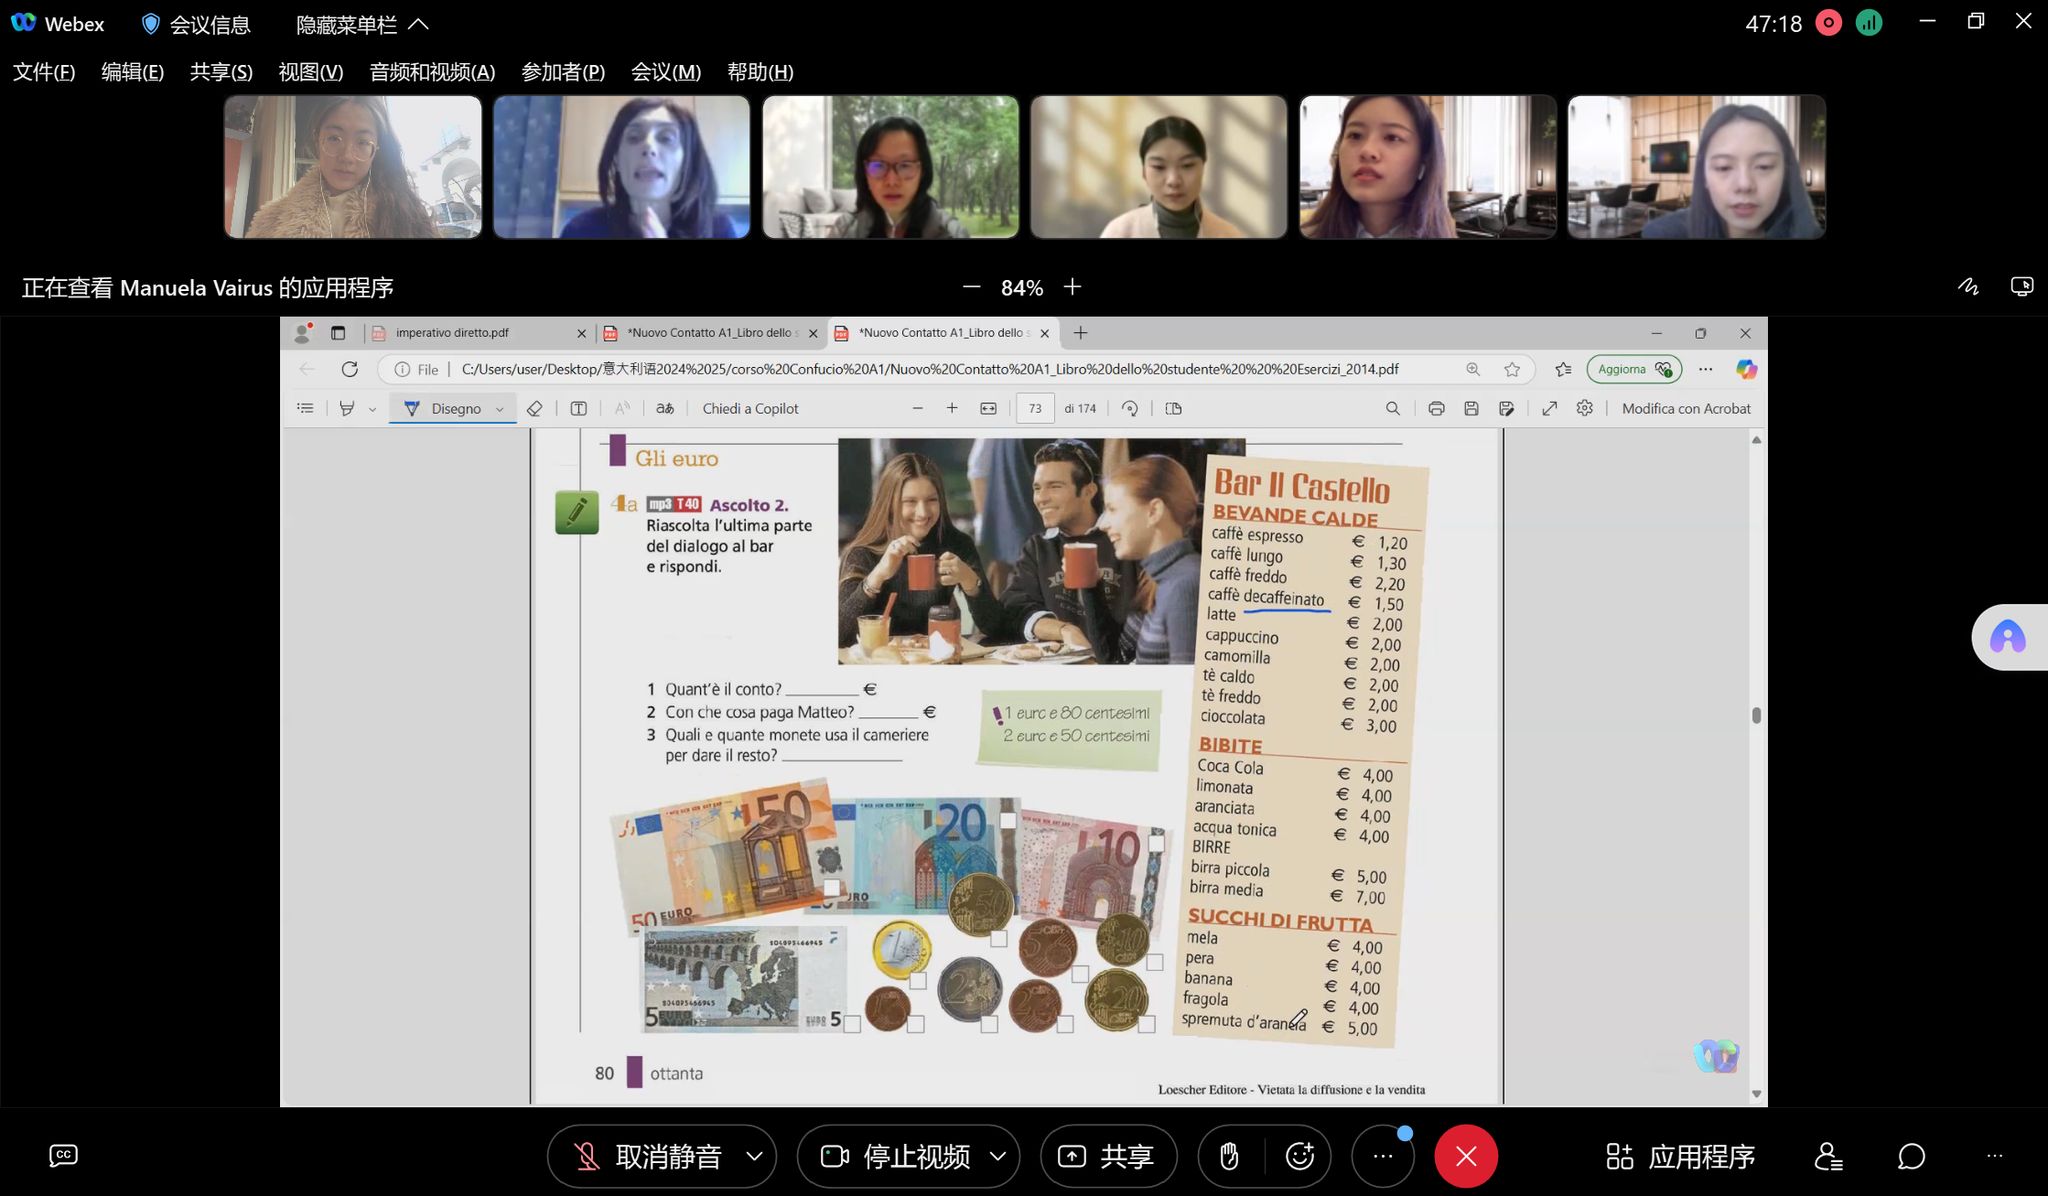2048x1196 pixels.
Task: Open more options ellipsis in meeting controls
Action: [1383, 1156]
